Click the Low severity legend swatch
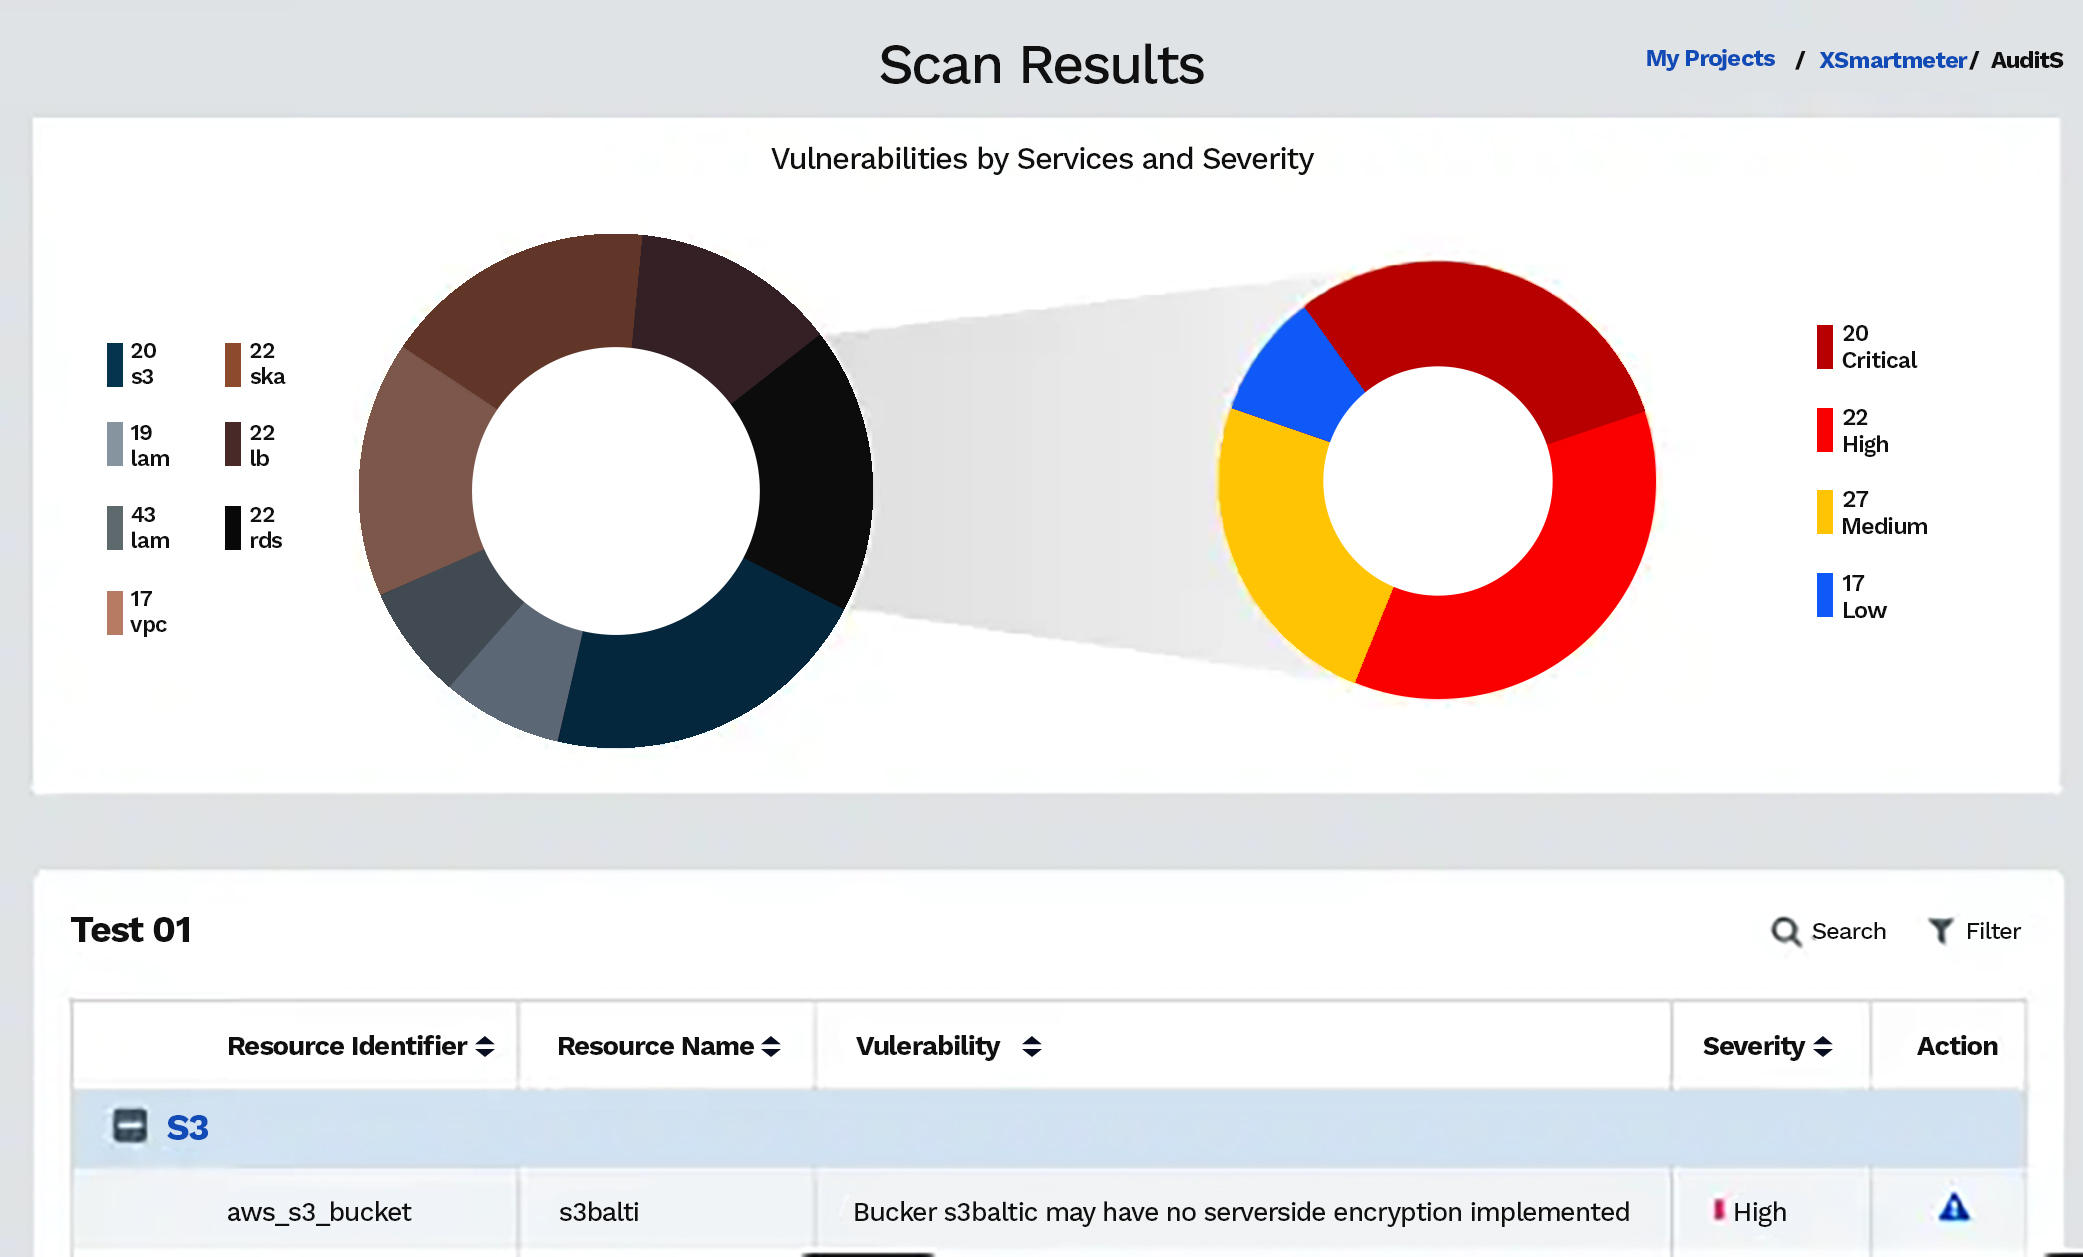Screen dimensions: 2083x1257 [1824, 595]
